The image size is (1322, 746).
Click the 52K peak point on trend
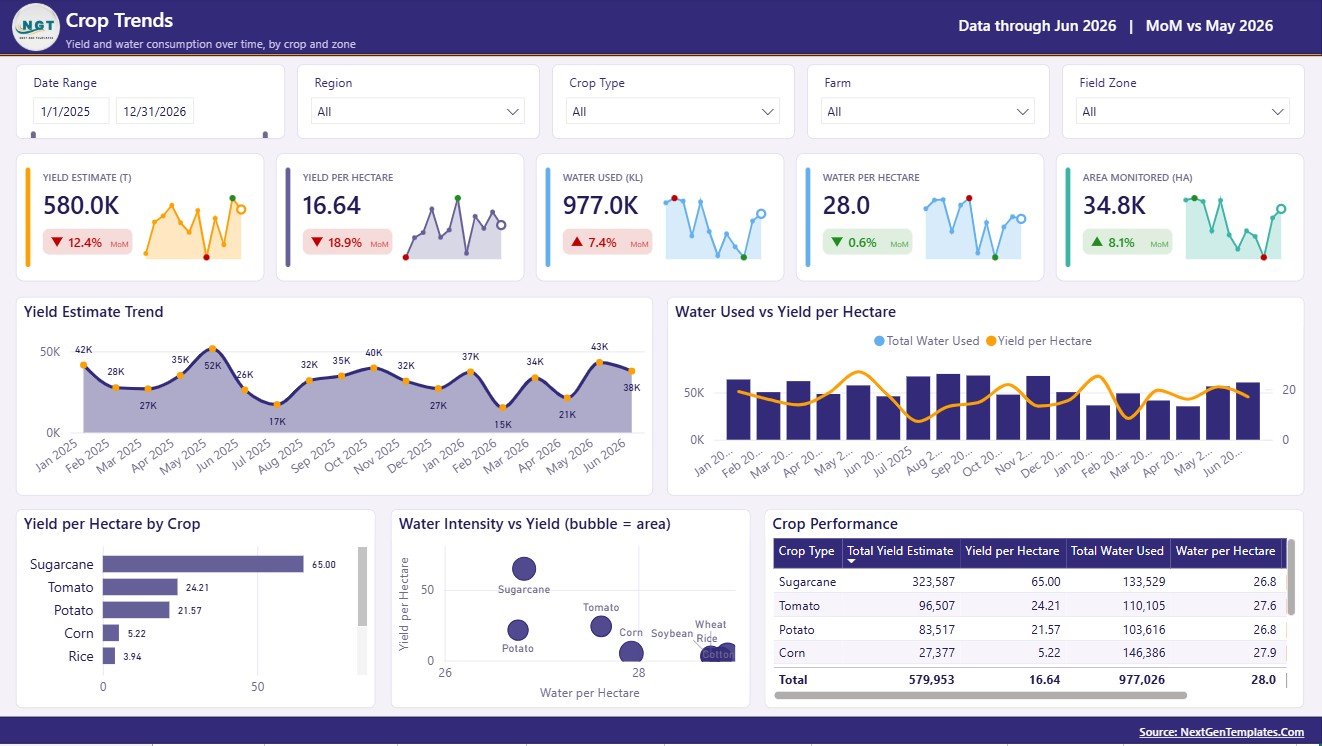(x=212, y=349)
